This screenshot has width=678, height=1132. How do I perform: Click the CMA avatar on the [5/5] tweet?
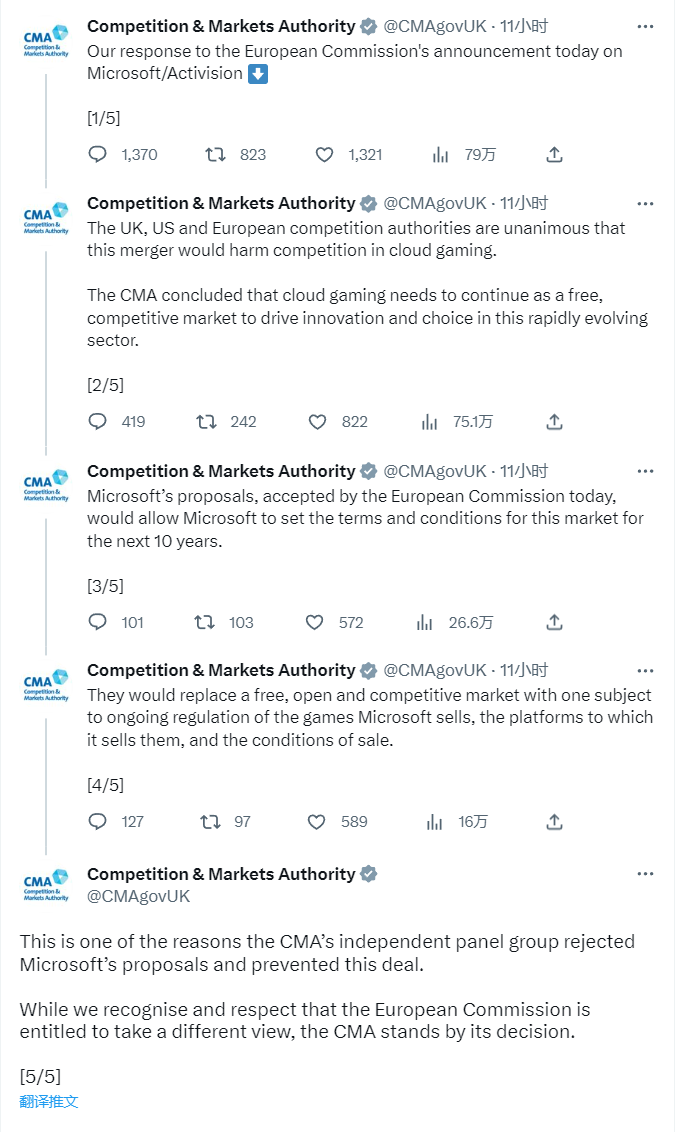point(46,885)
